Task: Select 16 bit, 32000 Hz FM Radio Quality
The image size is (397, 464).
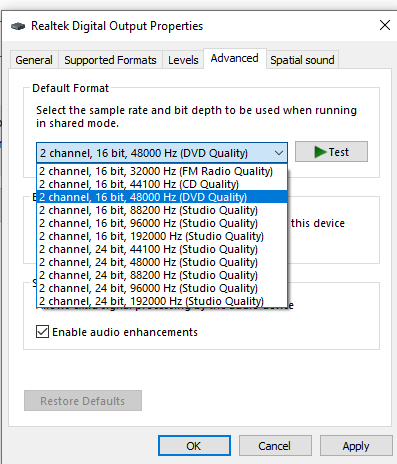Action: (x=162, y=171)
